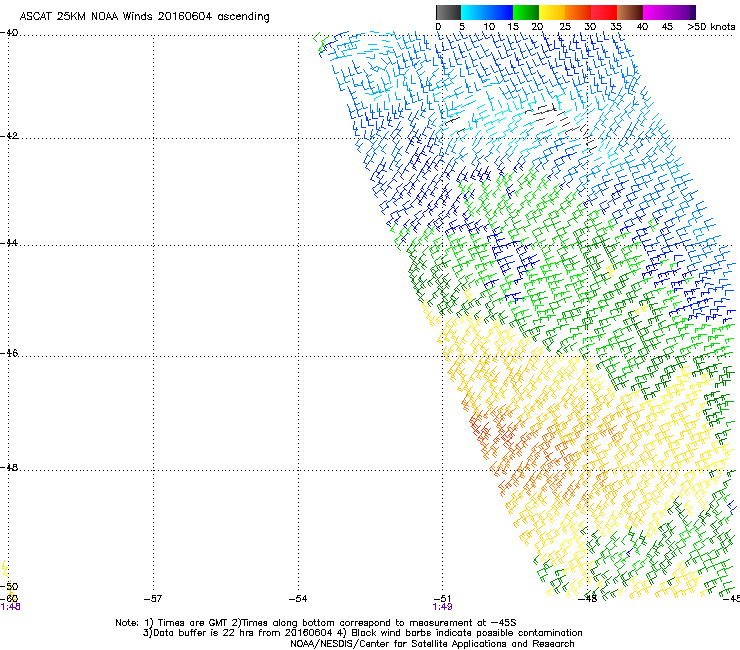This screenshot has height=650, width=740.
Task: Click the '-40' latitude axis label
Action: tap(9, 33)
